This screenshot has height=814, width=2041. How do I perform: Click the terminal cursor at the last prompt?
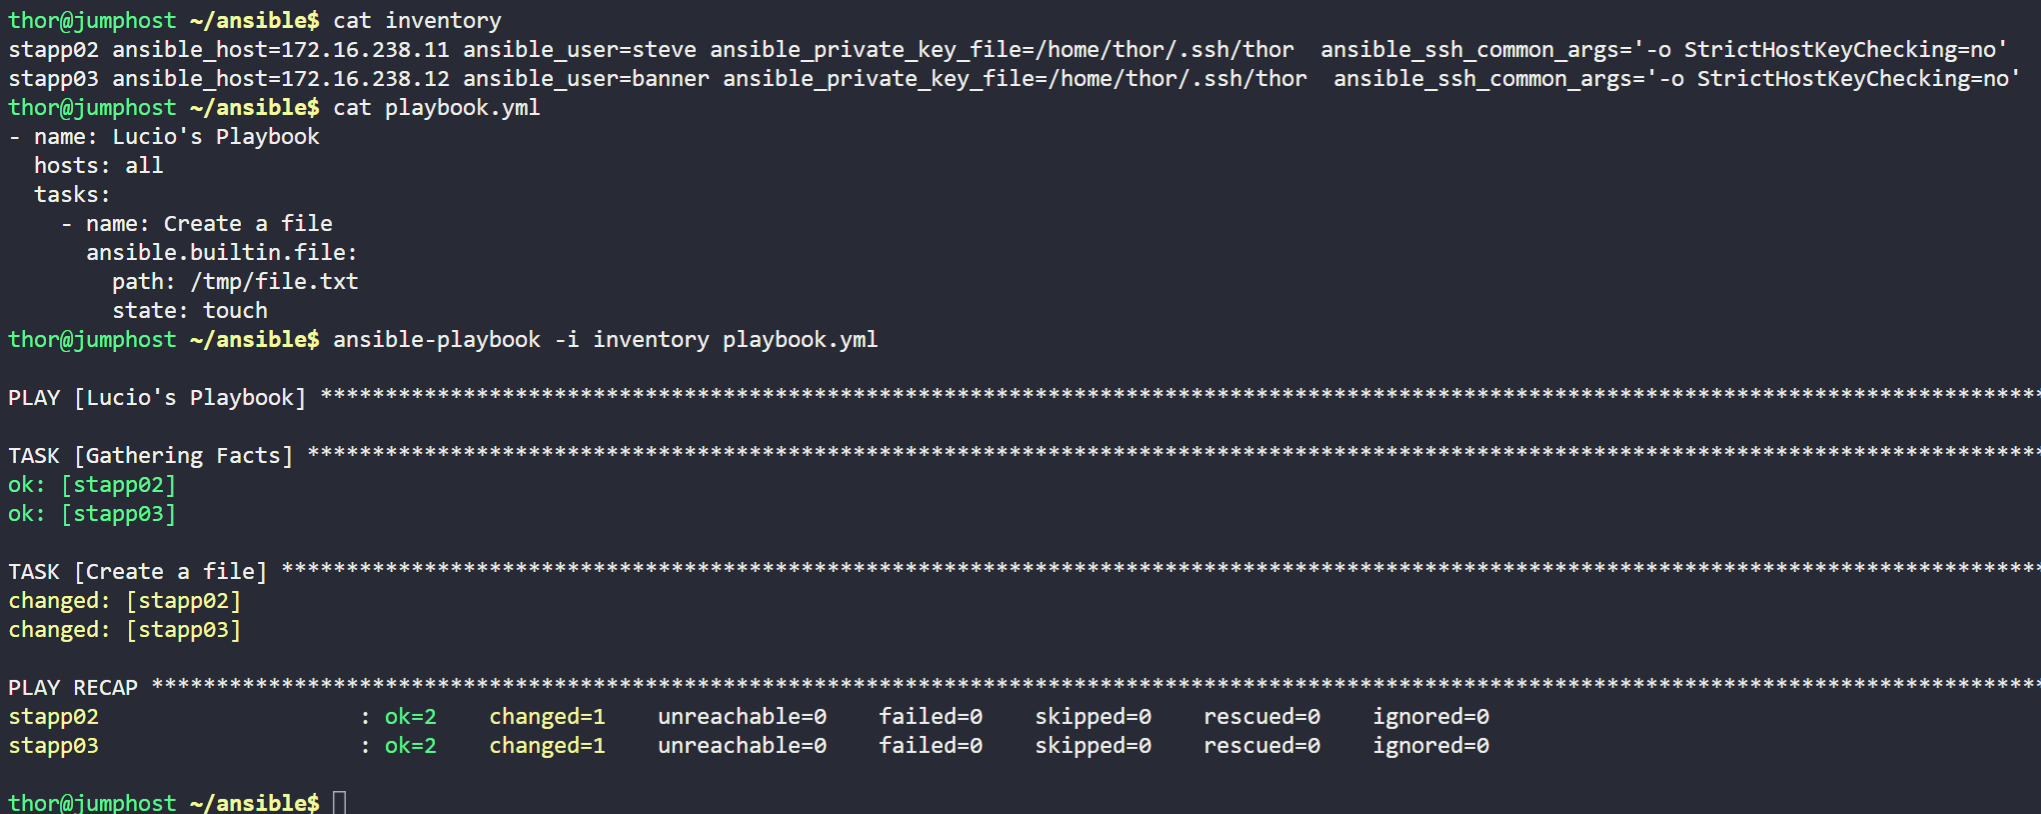[x=339, y=802]
